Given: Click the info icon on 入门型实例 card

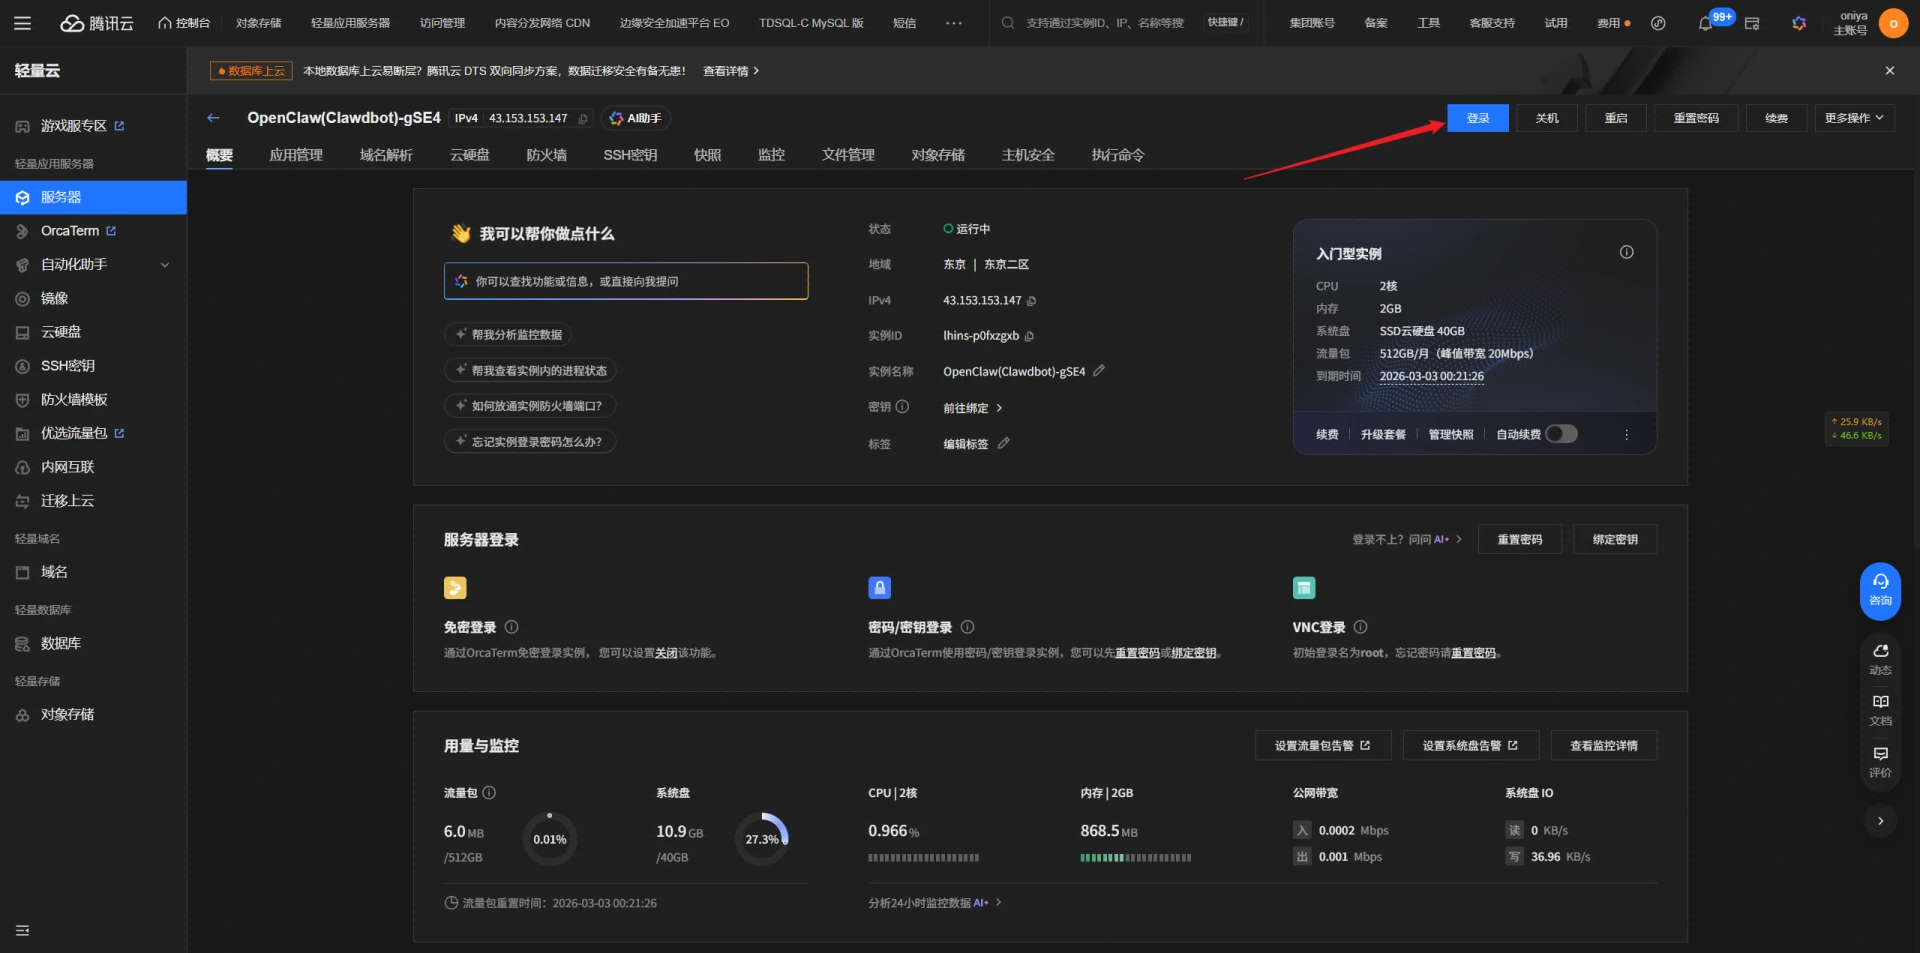Looking at the screenshot, I should pyautogui.click(x=1626, y=253).
